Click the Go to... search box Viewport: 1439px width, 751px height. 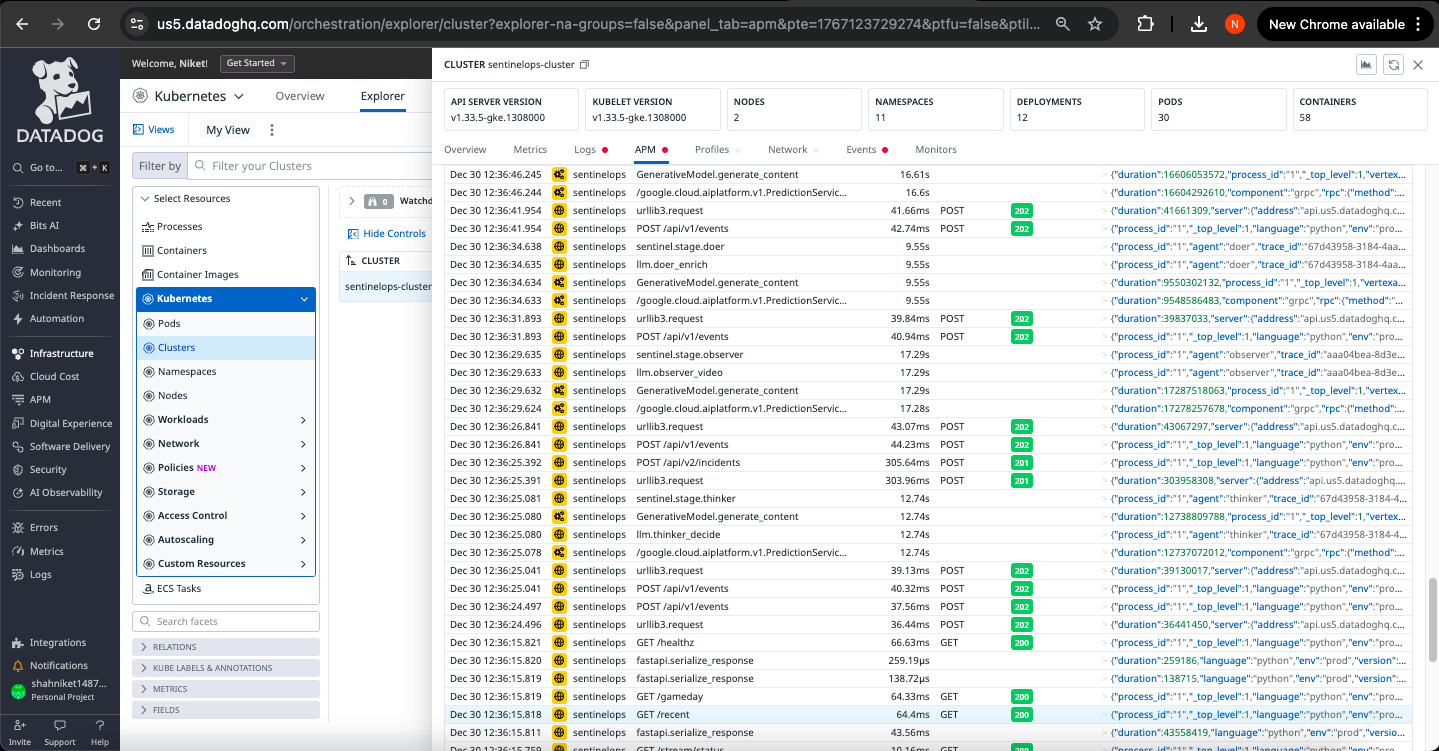(60, 168)
